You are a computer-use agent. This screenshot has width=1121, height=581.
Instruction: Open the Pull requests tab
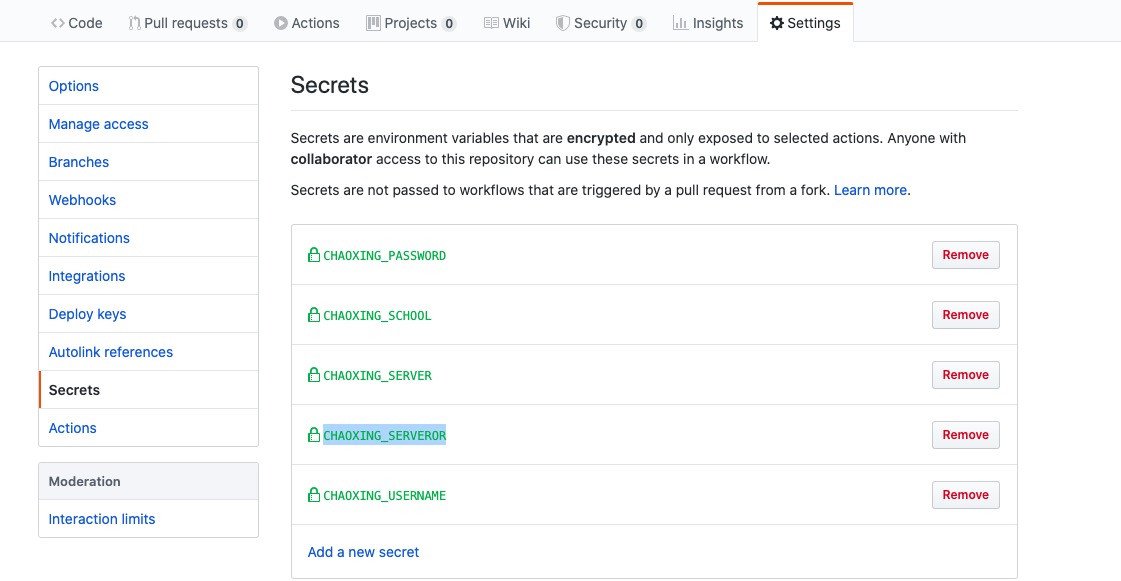coord(187,23)
